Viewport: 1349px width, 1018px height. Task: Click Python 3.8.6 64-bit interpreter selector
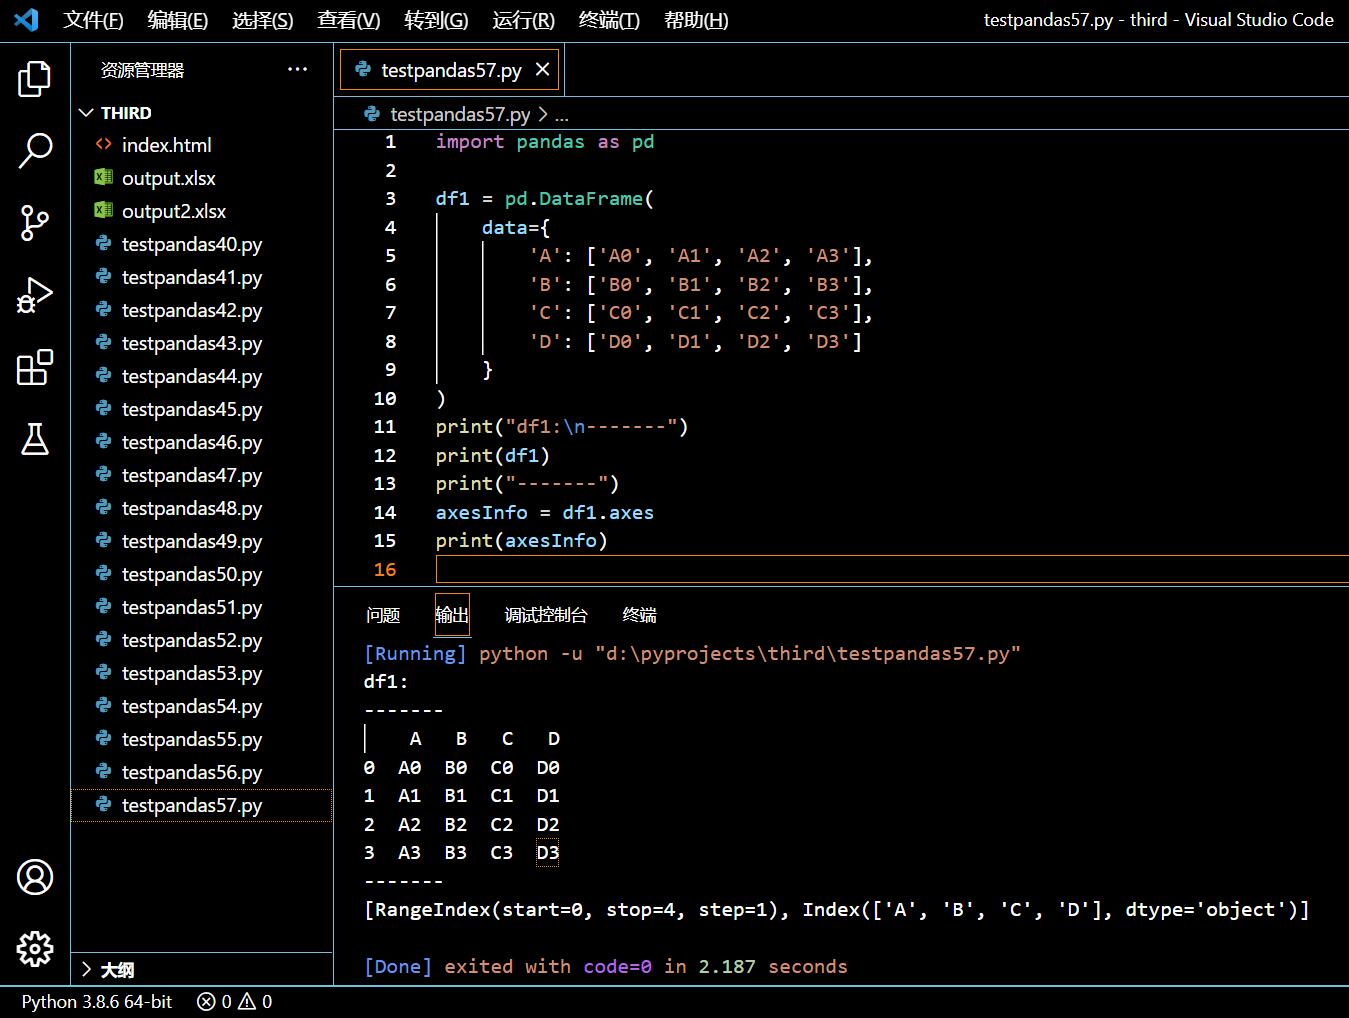click(x=97, y=1001)
